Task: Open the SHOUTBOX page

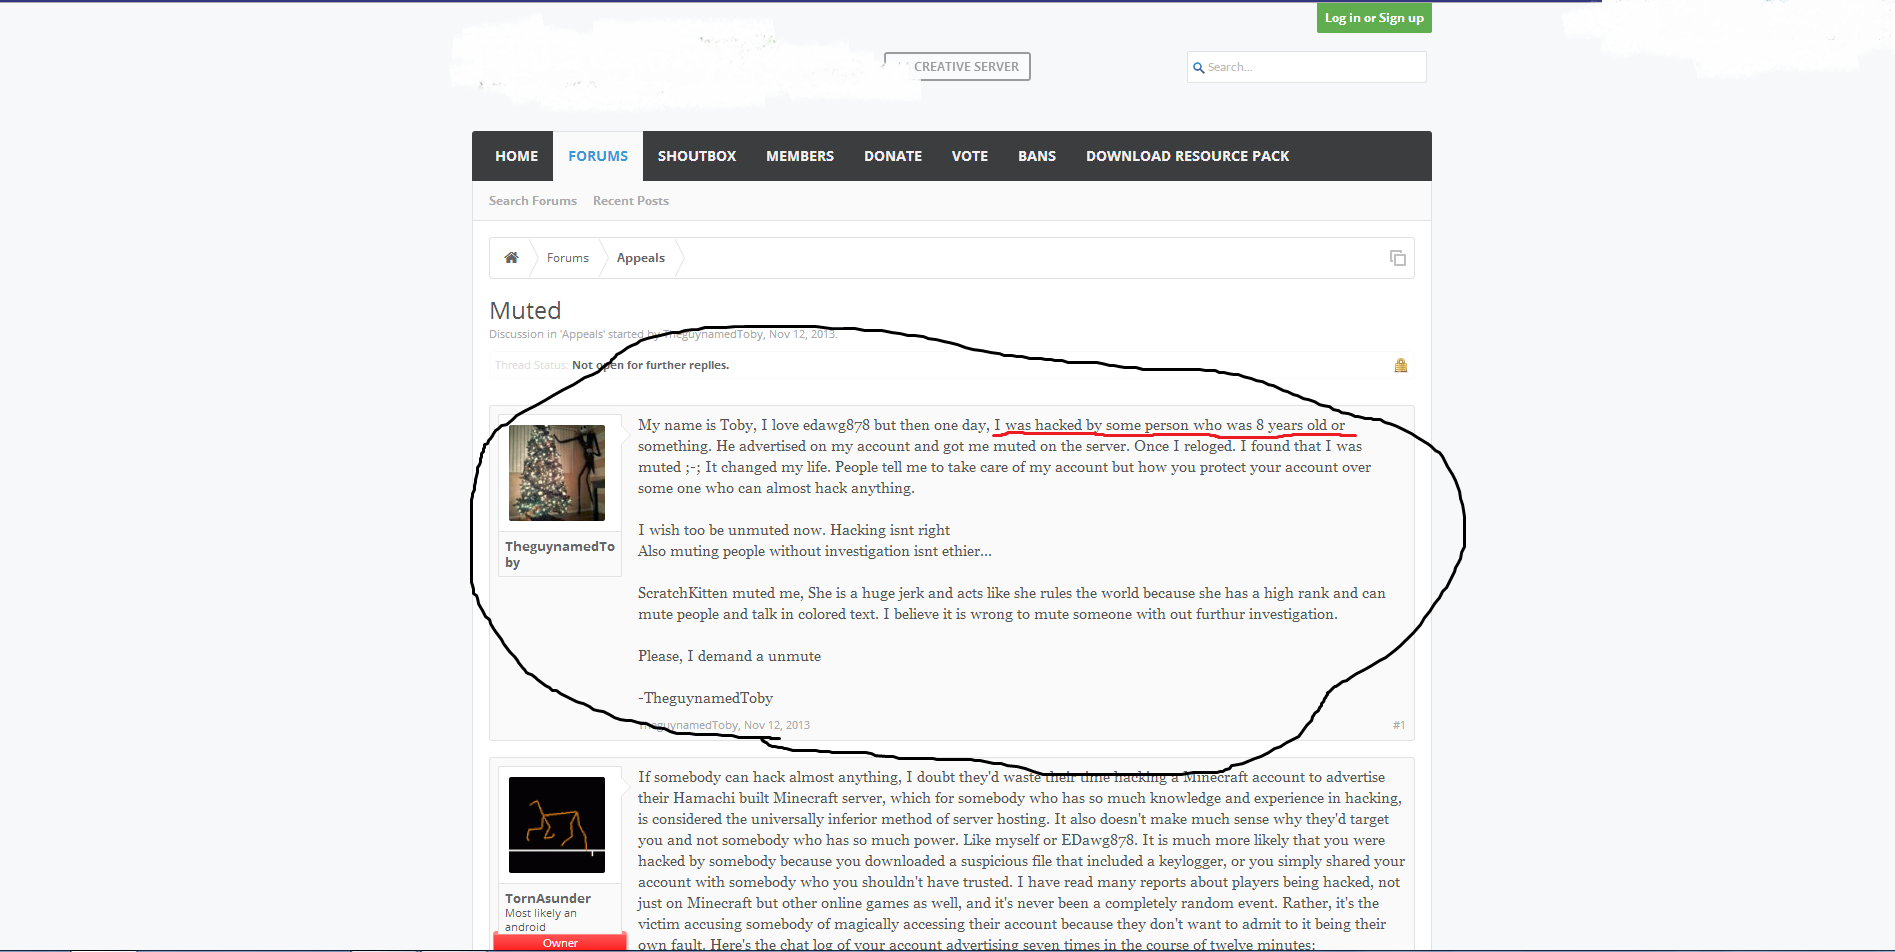Action: [697, 156]
